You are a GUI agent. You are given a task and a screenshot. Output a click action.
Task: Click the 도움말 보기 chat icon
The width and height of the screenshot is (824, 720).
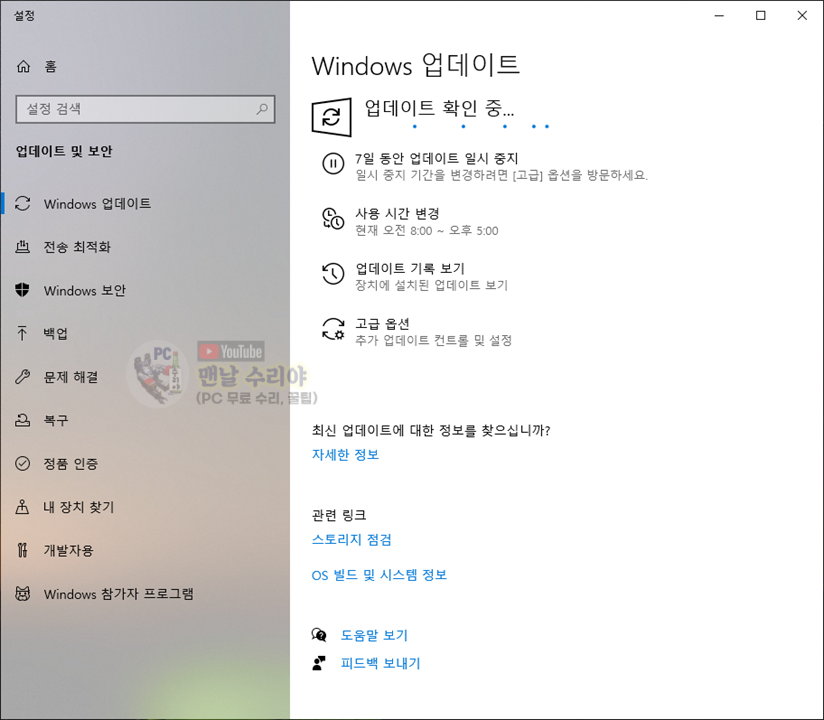point(319,635)
